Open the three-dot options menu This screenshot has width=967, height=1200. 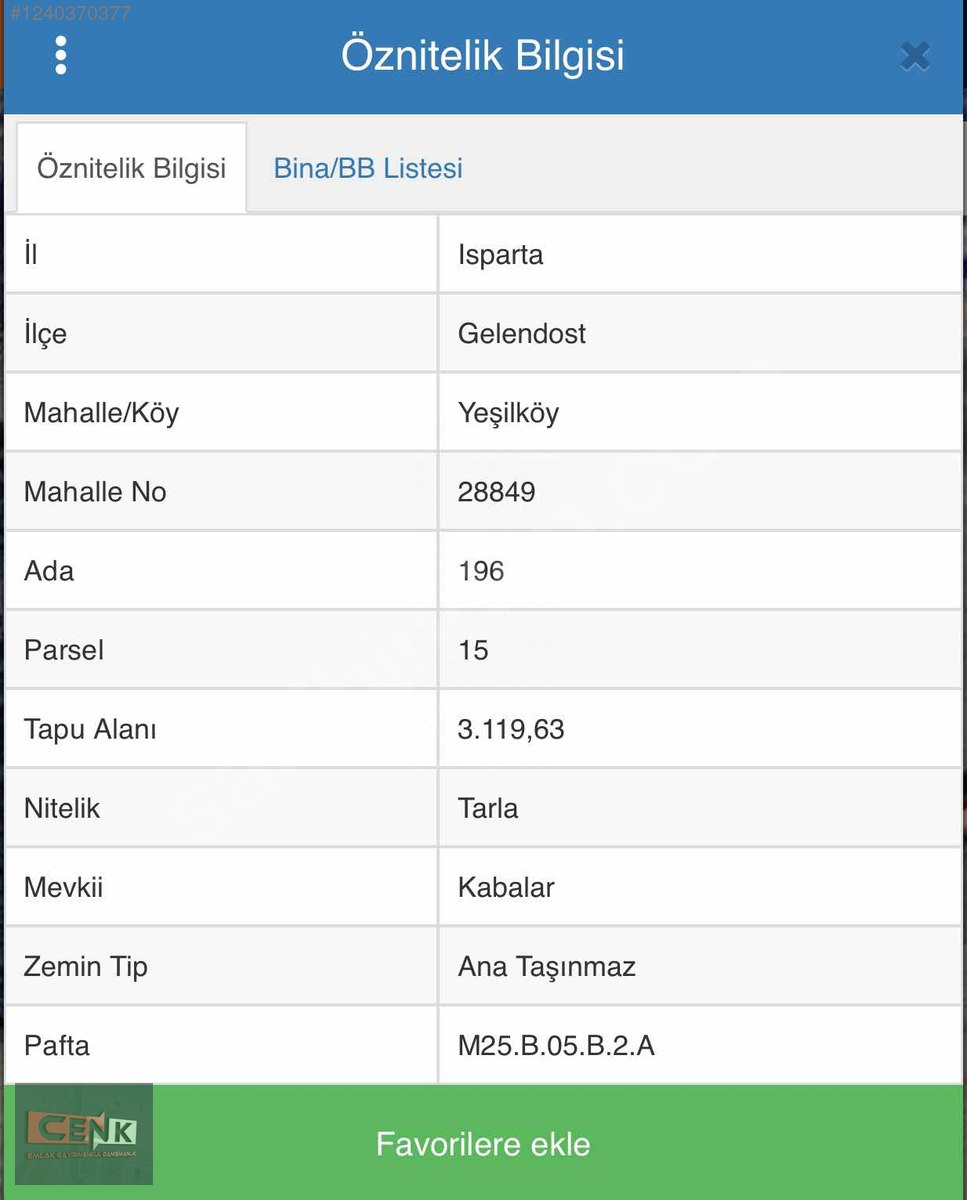[x=60, y=56]
